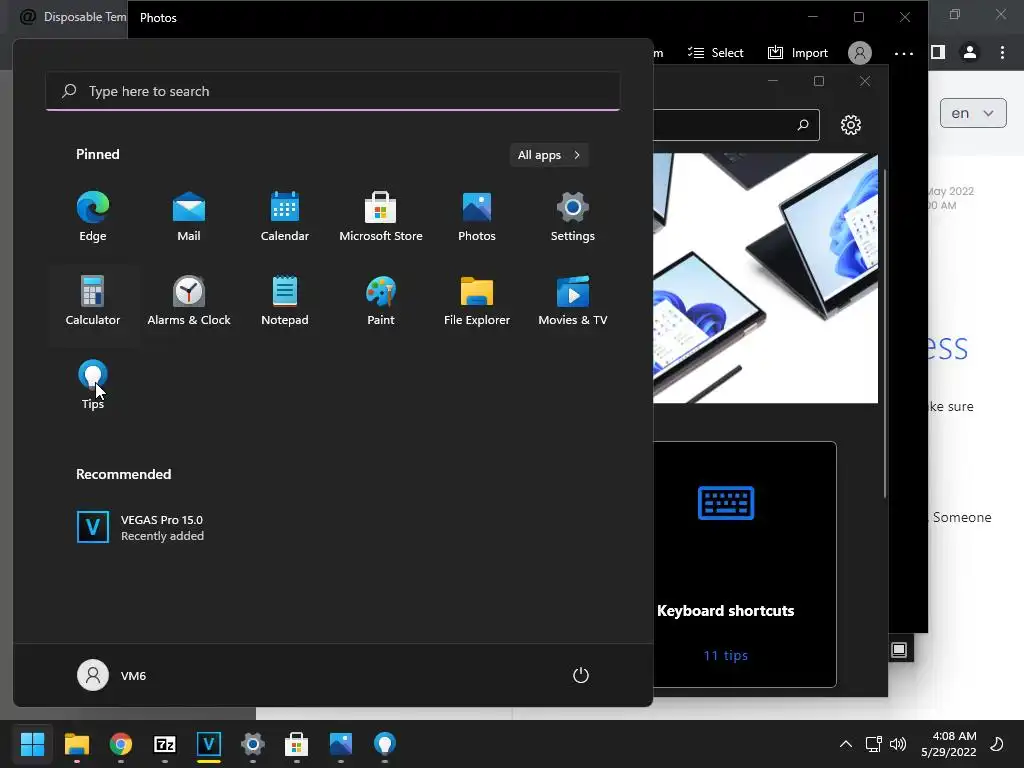Click Select in Photos toolbar
1024x768 pixels.
(716, 53)
